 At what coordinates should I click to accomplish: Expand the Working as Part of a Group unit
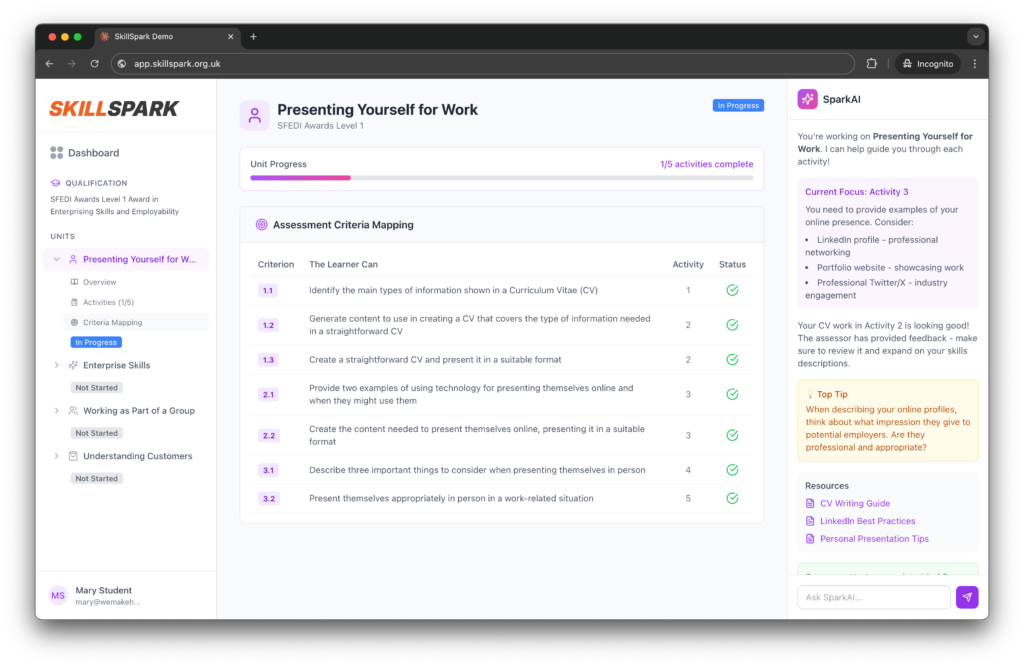click(56, 410)
